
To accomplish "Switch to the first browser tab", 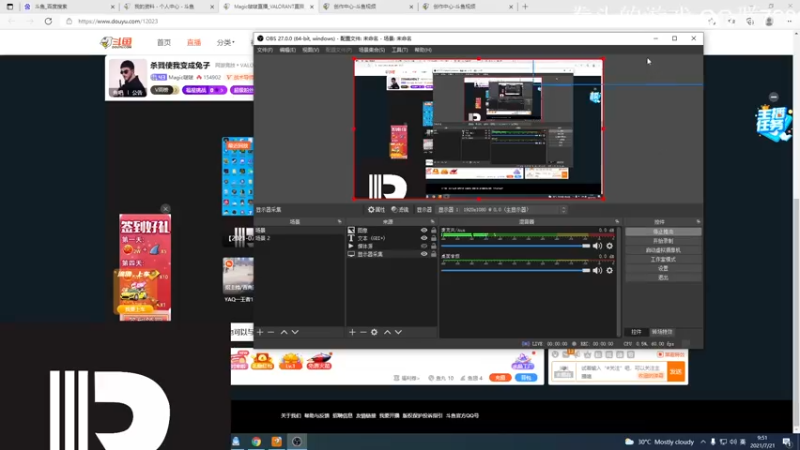I will point(68,7).
